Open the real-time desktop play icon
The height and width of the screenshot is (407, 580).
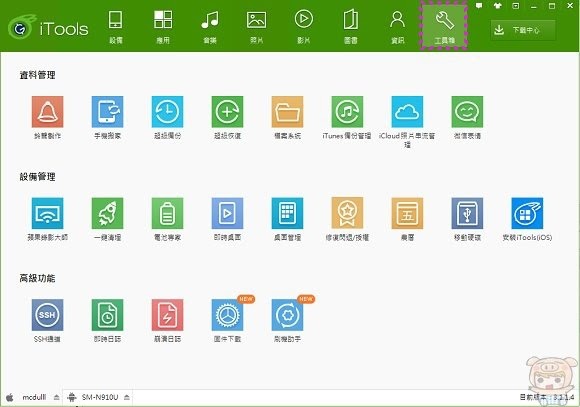pyautogui.click(x=227, y=213)
